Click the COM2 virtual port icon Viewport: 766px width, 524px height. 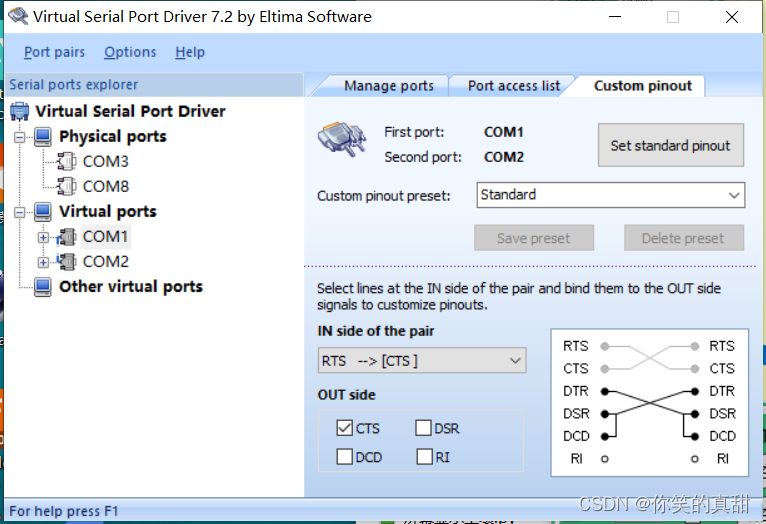click(66, 262)
